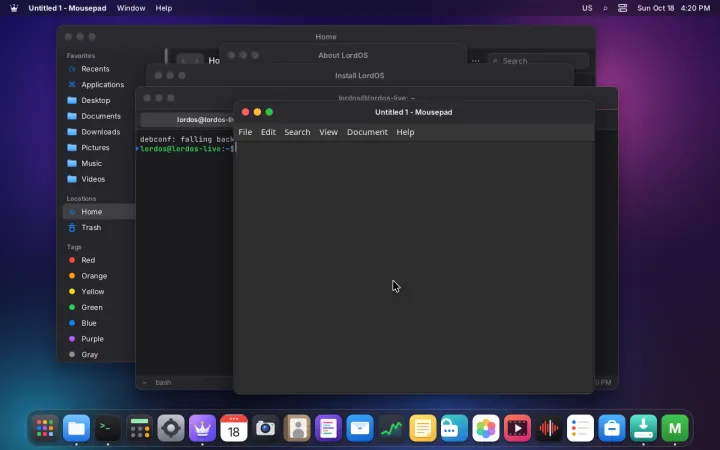720x450 pixels.
Task: Open the teal installer download icon
Action: click(643, 428)
